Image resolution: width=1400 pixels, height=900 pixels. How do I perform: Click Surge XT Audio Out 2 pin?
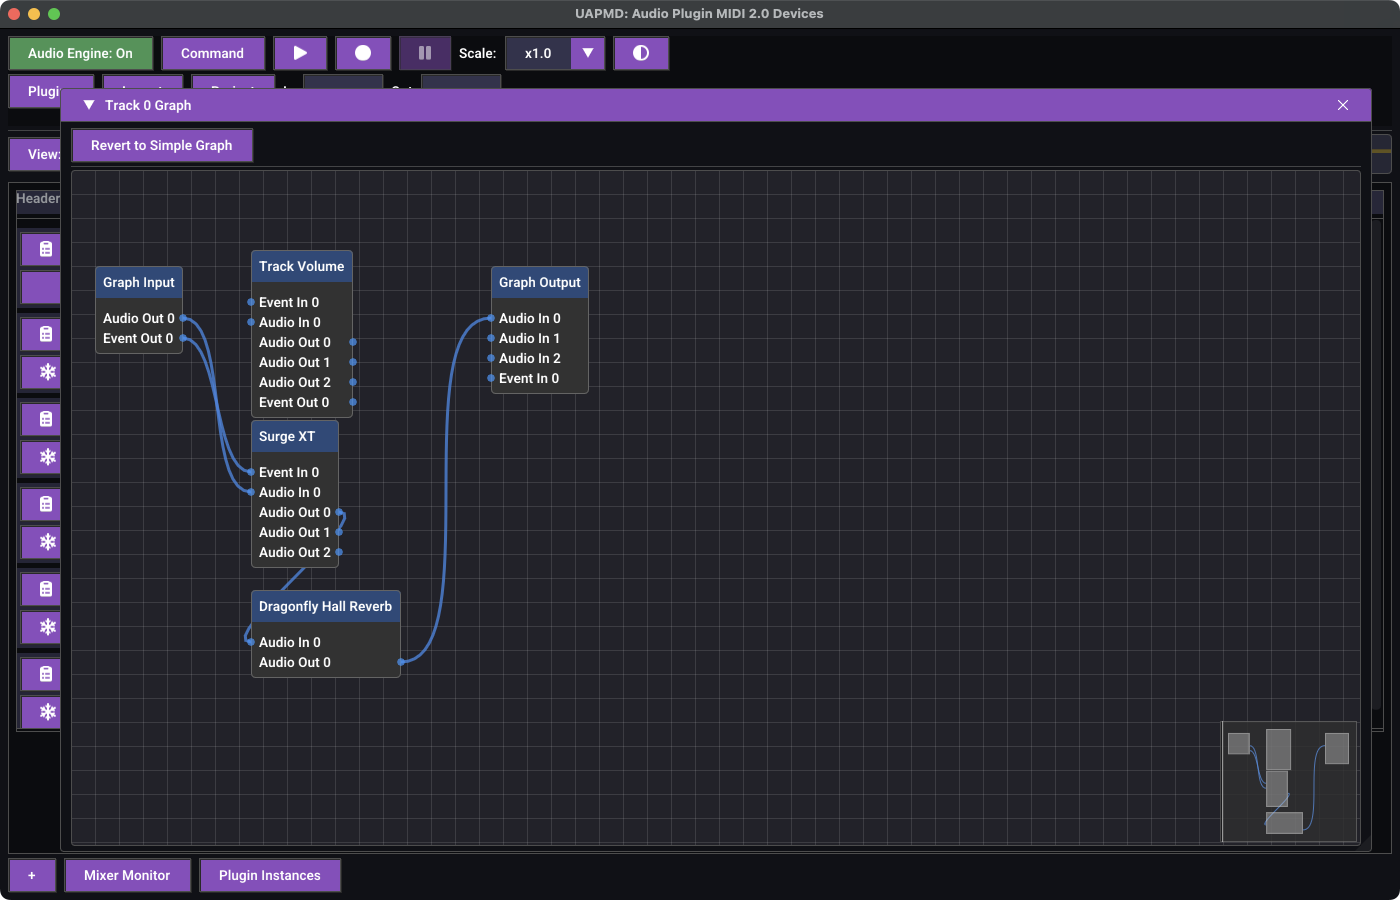pos(339,552)
